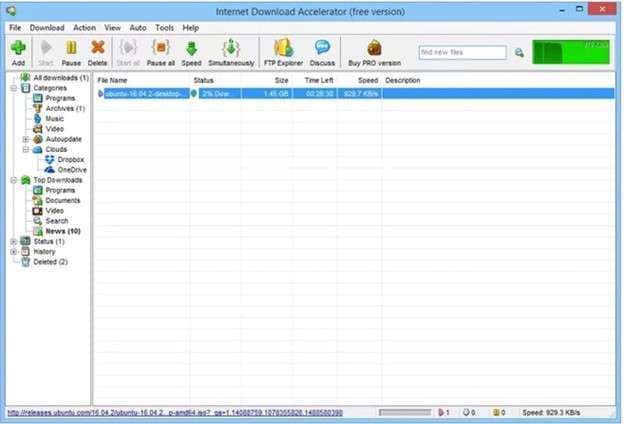Click the green speed graph
This screenshot has width=624, height=424.
click(571, 52)
